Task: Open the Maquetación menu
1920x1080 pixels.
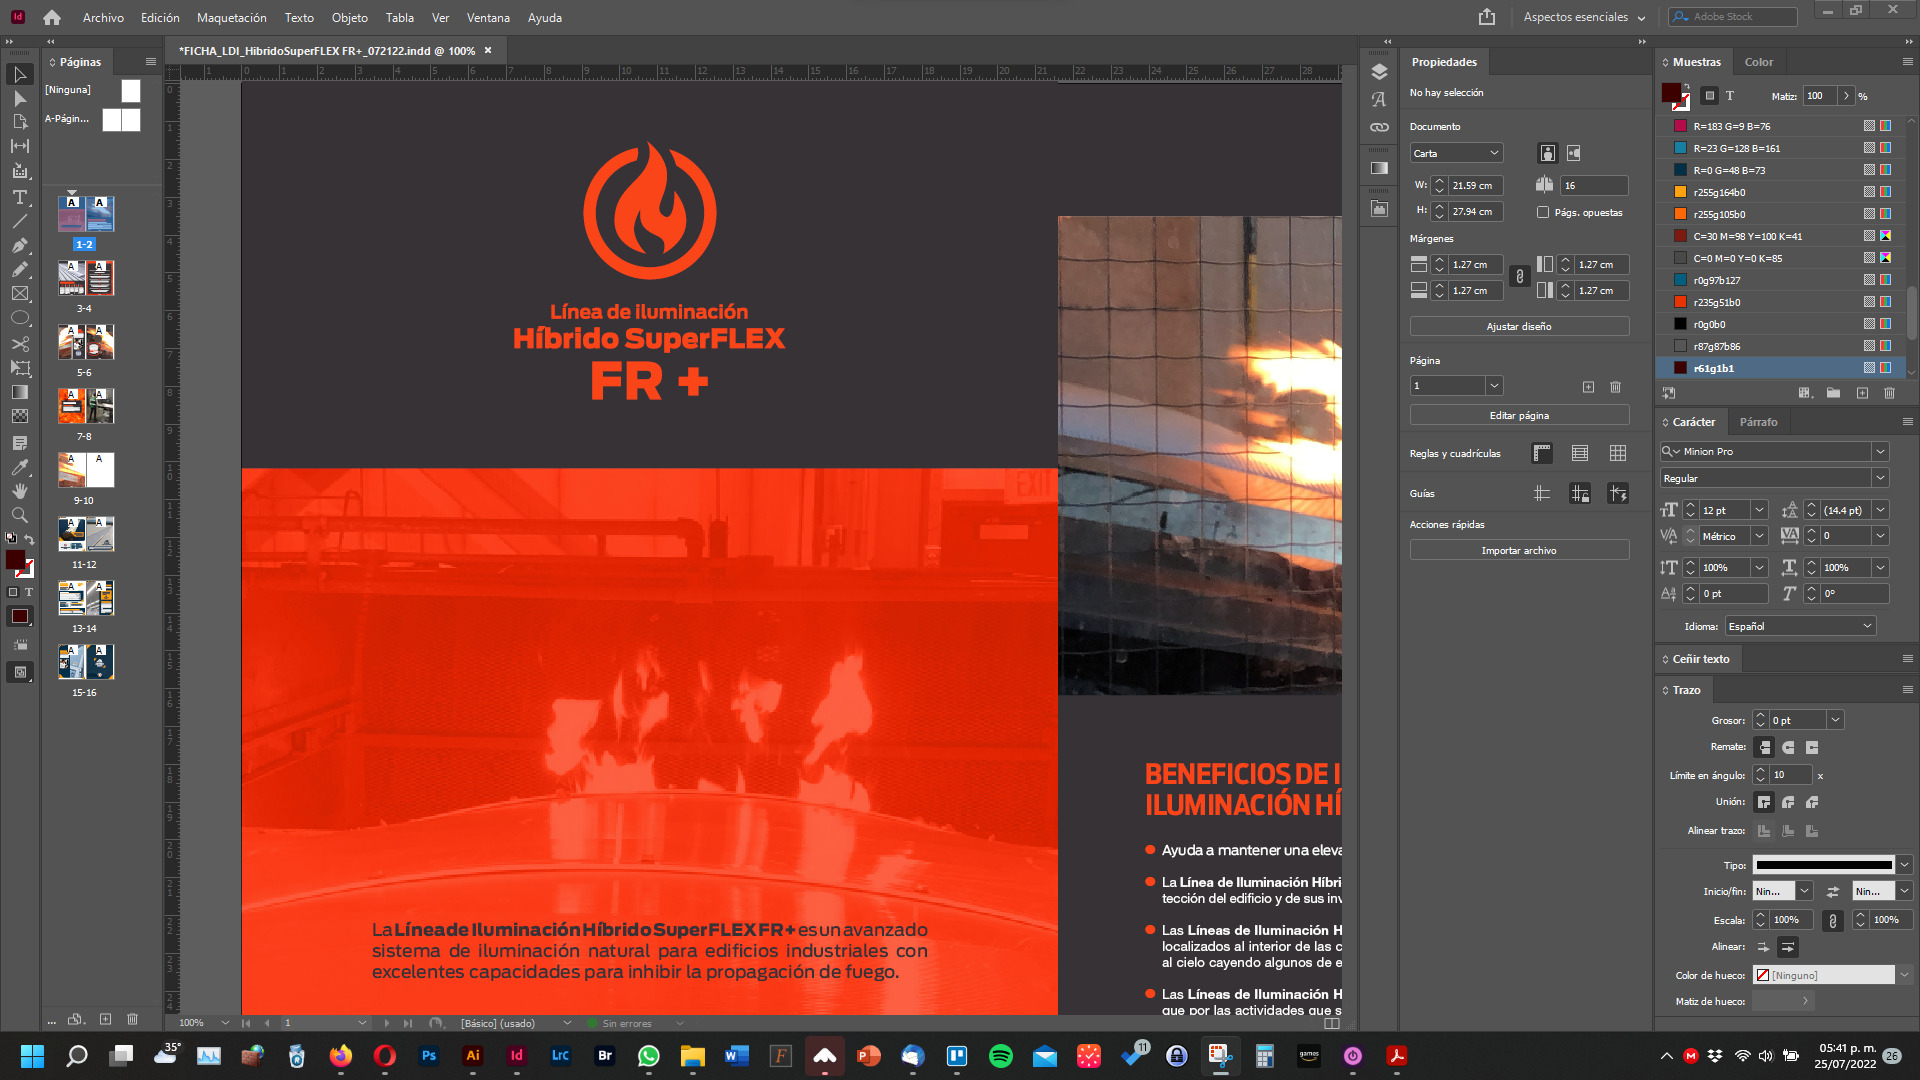Action: pos(231,17)
